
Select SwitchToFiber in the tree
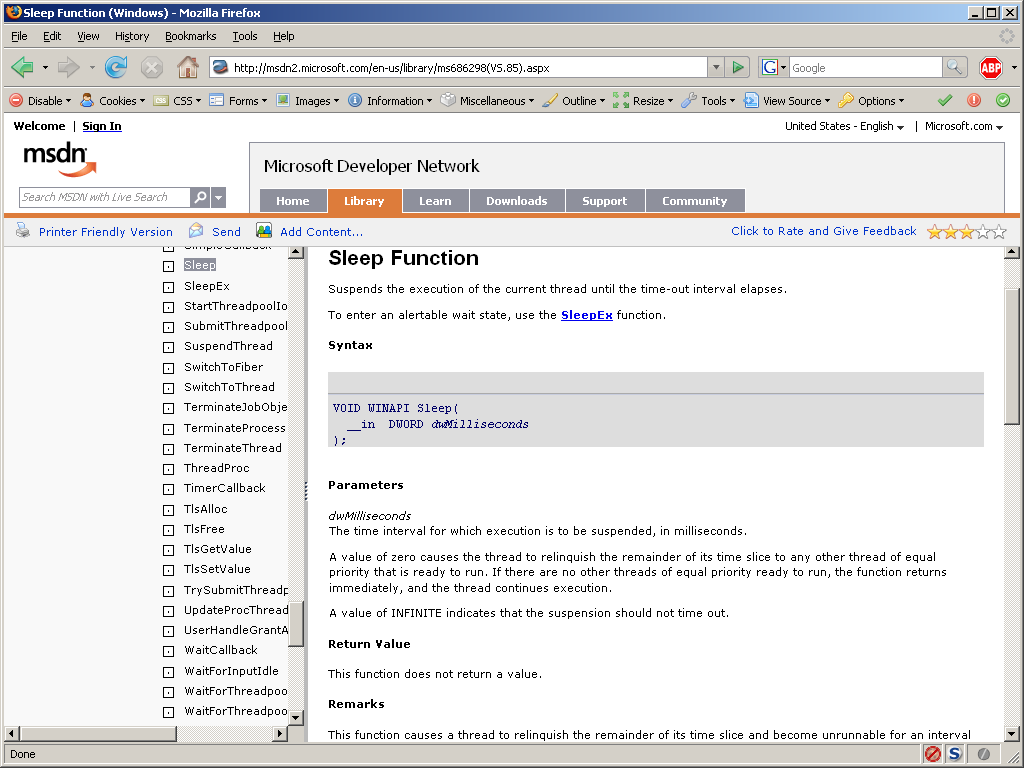[223, 367]
